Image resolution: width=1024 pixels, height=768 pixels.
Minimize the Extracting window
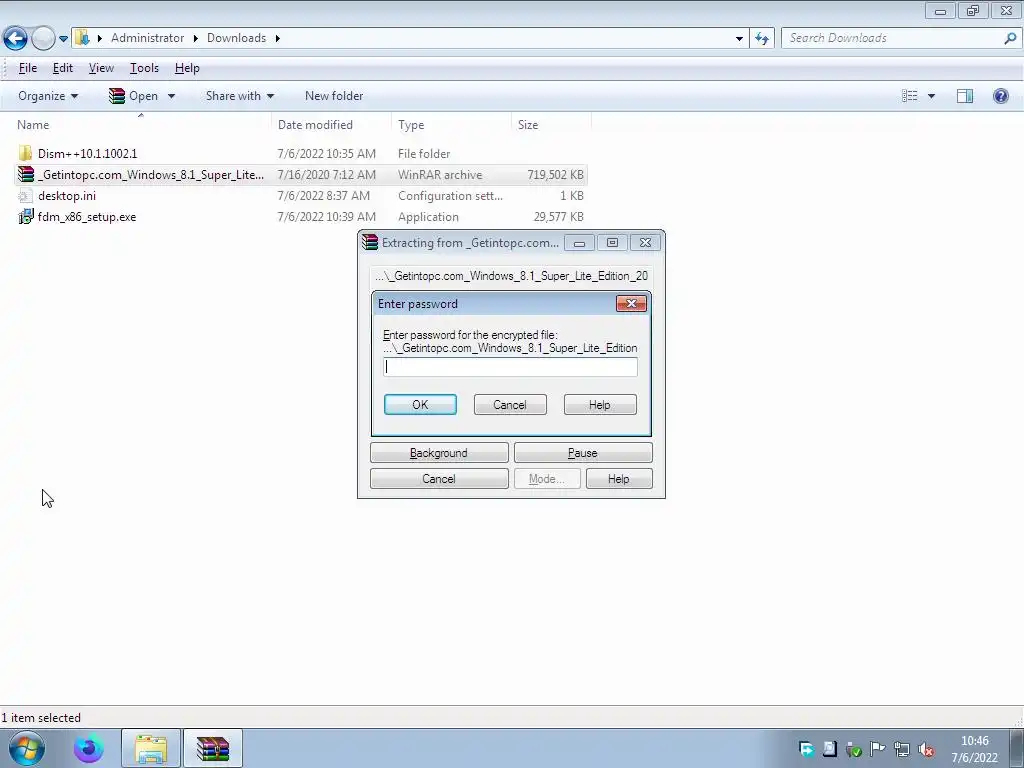tap(579, 243)
